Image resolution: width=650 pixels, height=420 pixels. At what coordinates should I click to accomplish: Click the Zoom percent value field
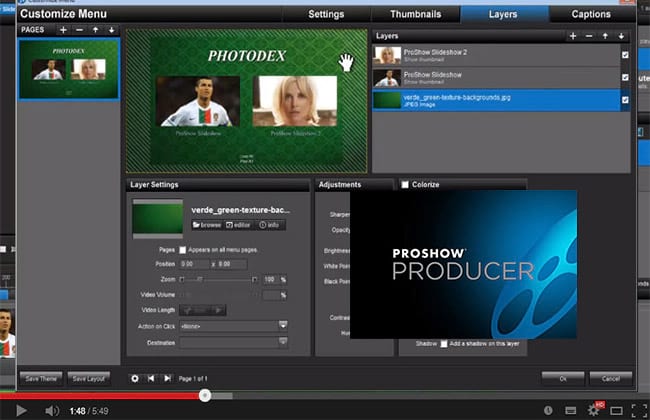(270, 279)
